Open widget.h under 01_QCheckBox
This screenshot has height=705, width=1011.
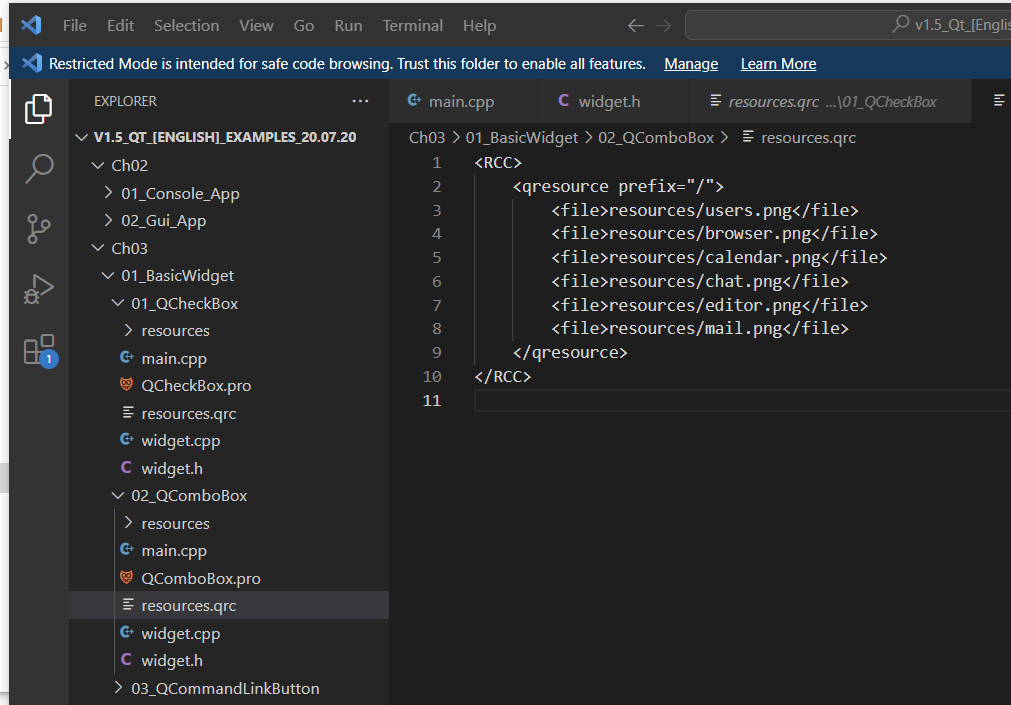[229, 468]
